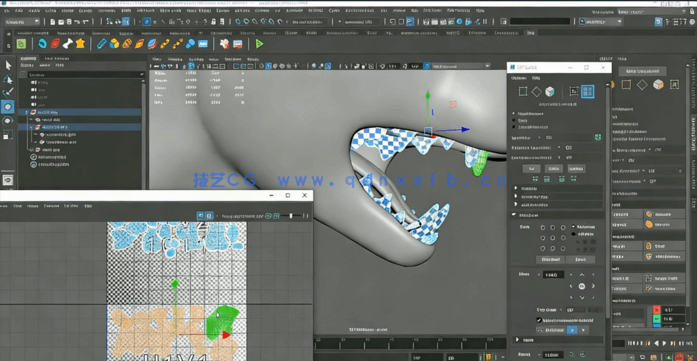The height and width of the screenshot is (361, 697).
Task: Click Save Scene icon on status line
Action: pyautogui.click(x=69, y=21)
